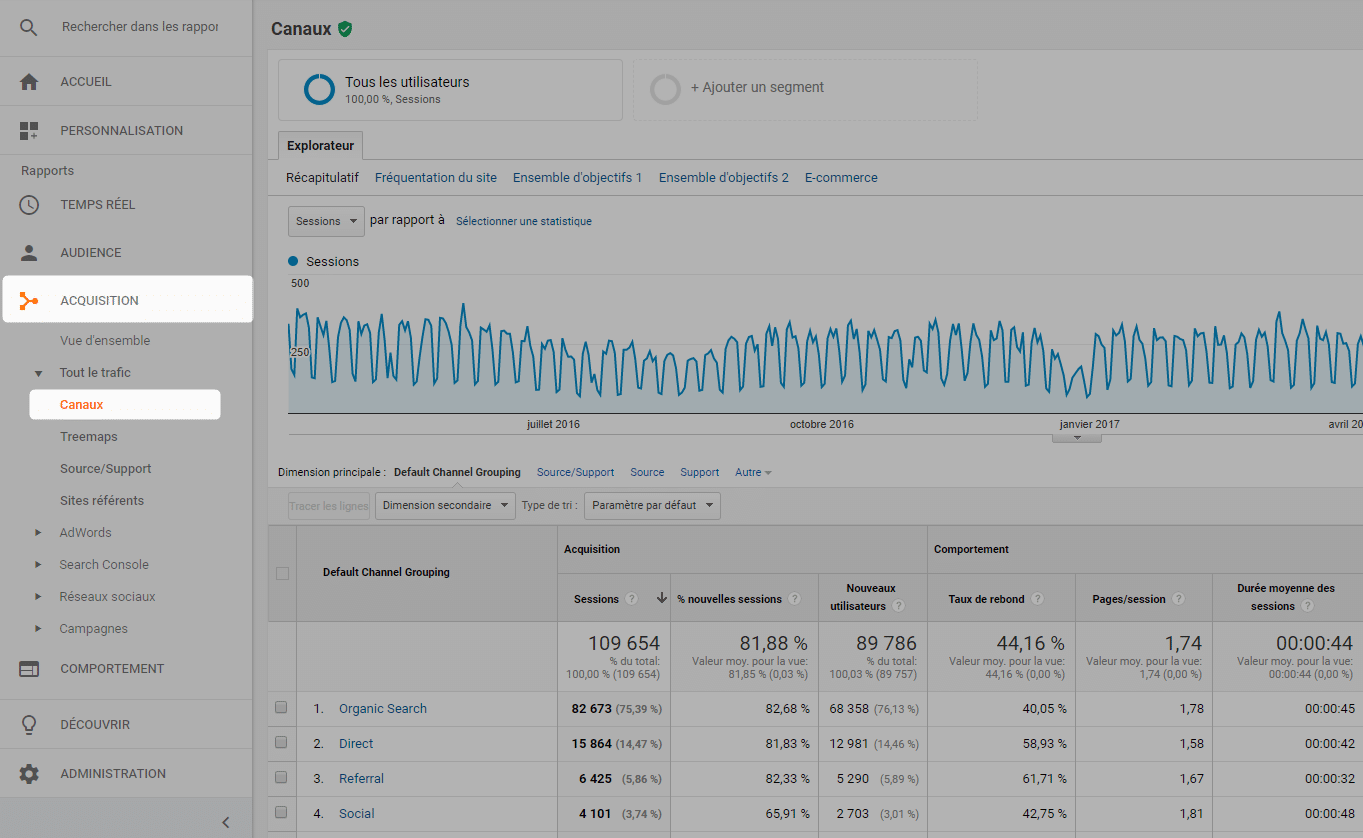
Task: Open the Paramètre par défaut sort dropdown
Action: (652, 506)
